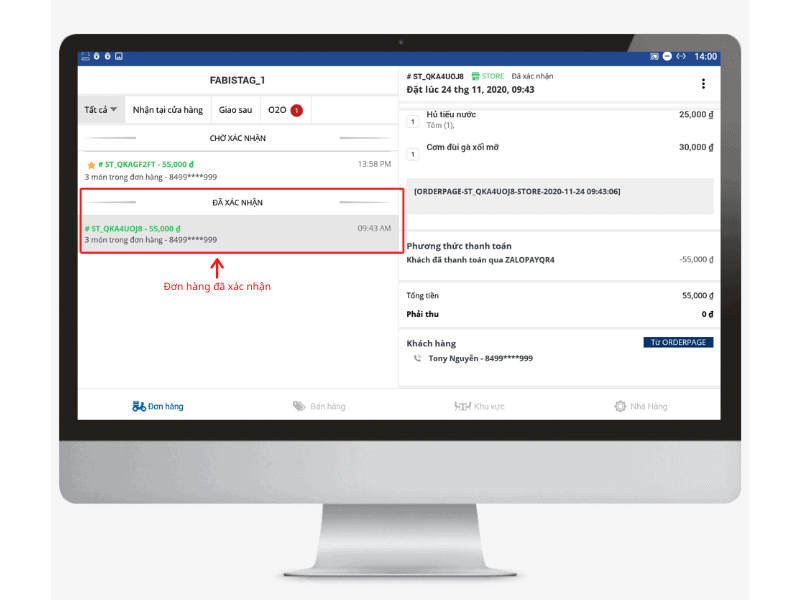
Task: Click quantity box for Cơm đùi gà xối mỡ
Action: tap(412, 154)
